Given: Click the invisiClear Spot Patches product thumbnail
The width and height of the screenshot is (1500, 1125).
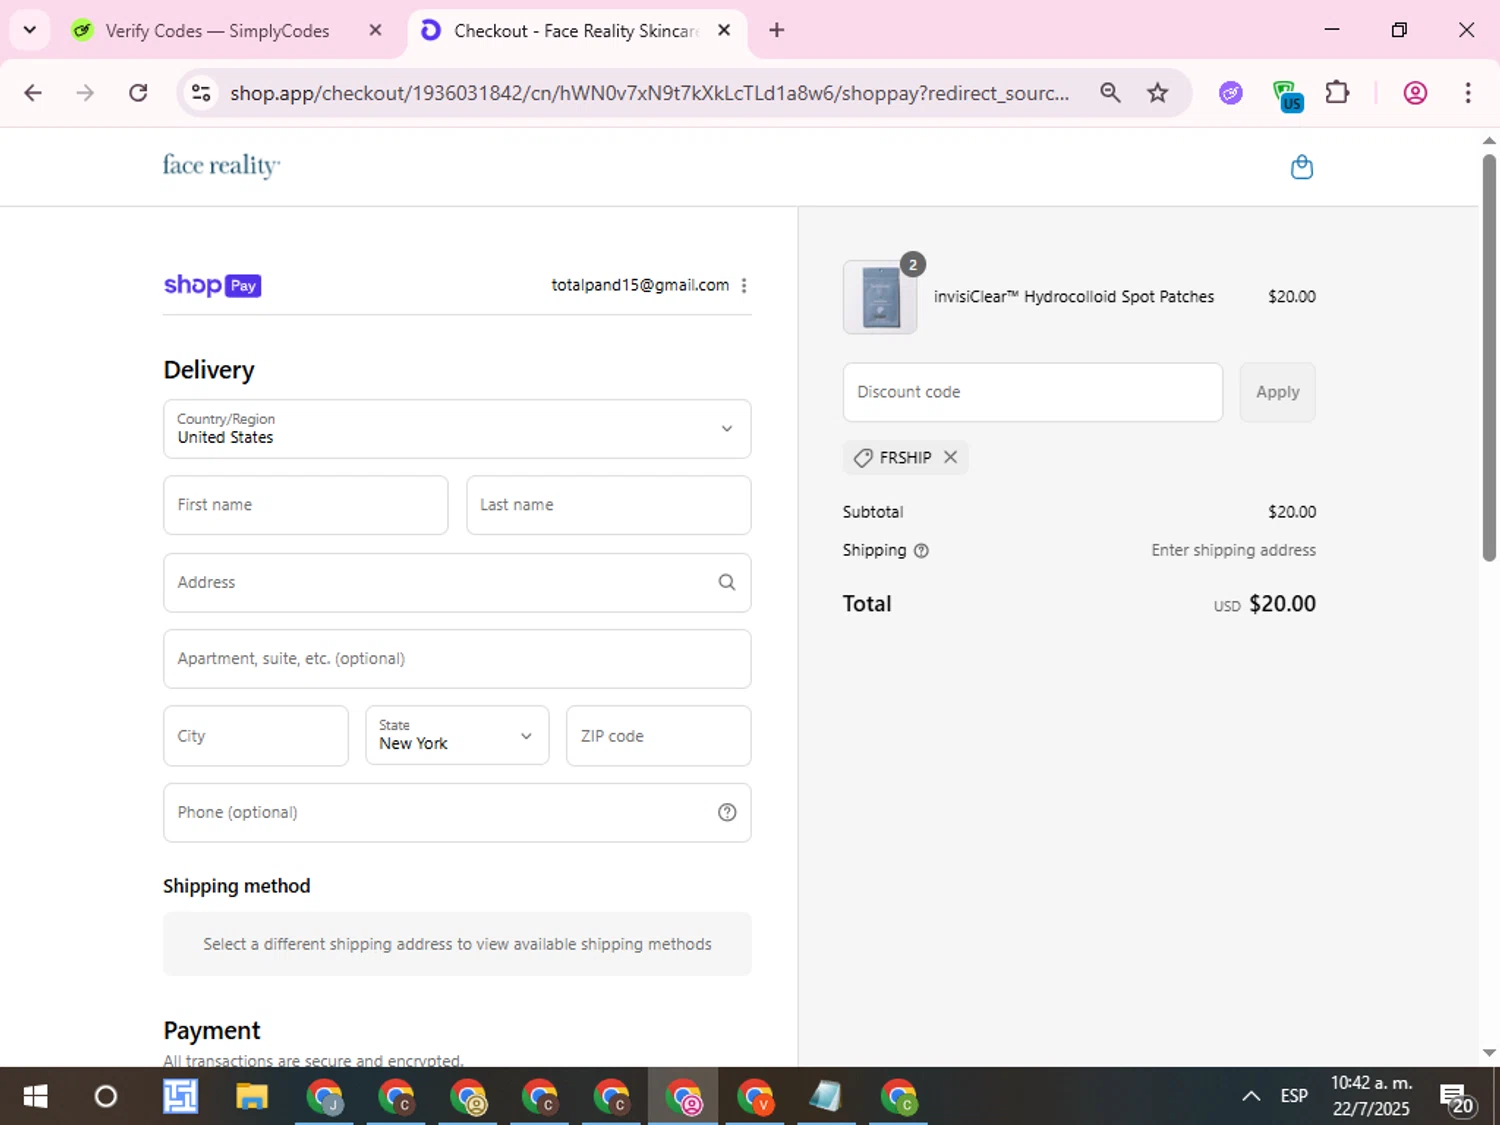Looking at the screenshot, I should click(880, 297).
